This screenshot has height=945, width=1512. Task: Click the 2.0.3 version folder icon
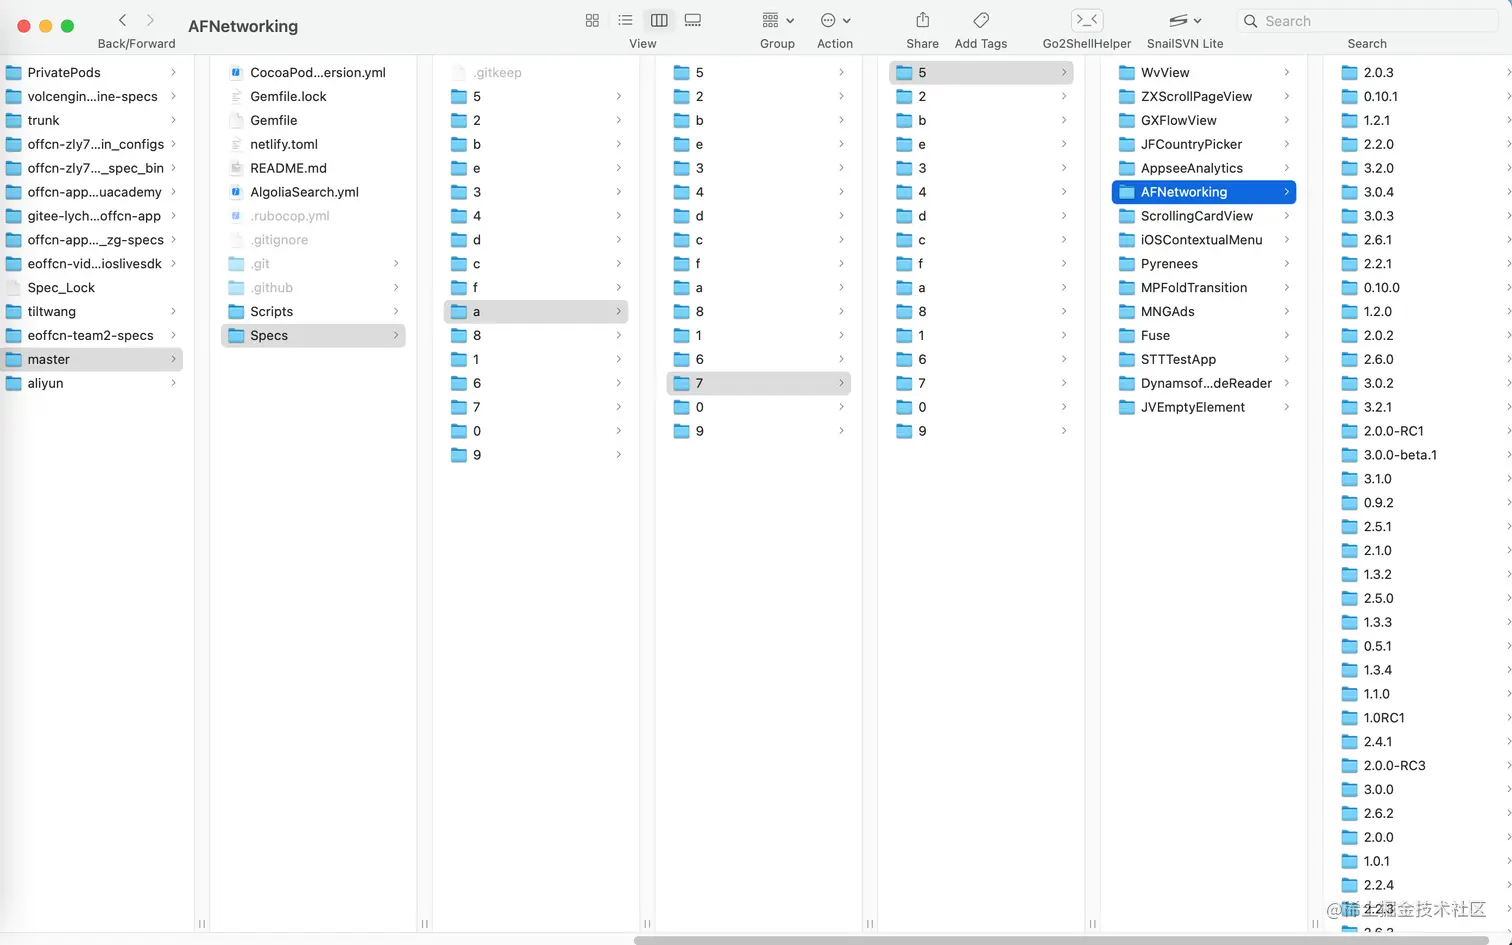[x=1349, y=72]
